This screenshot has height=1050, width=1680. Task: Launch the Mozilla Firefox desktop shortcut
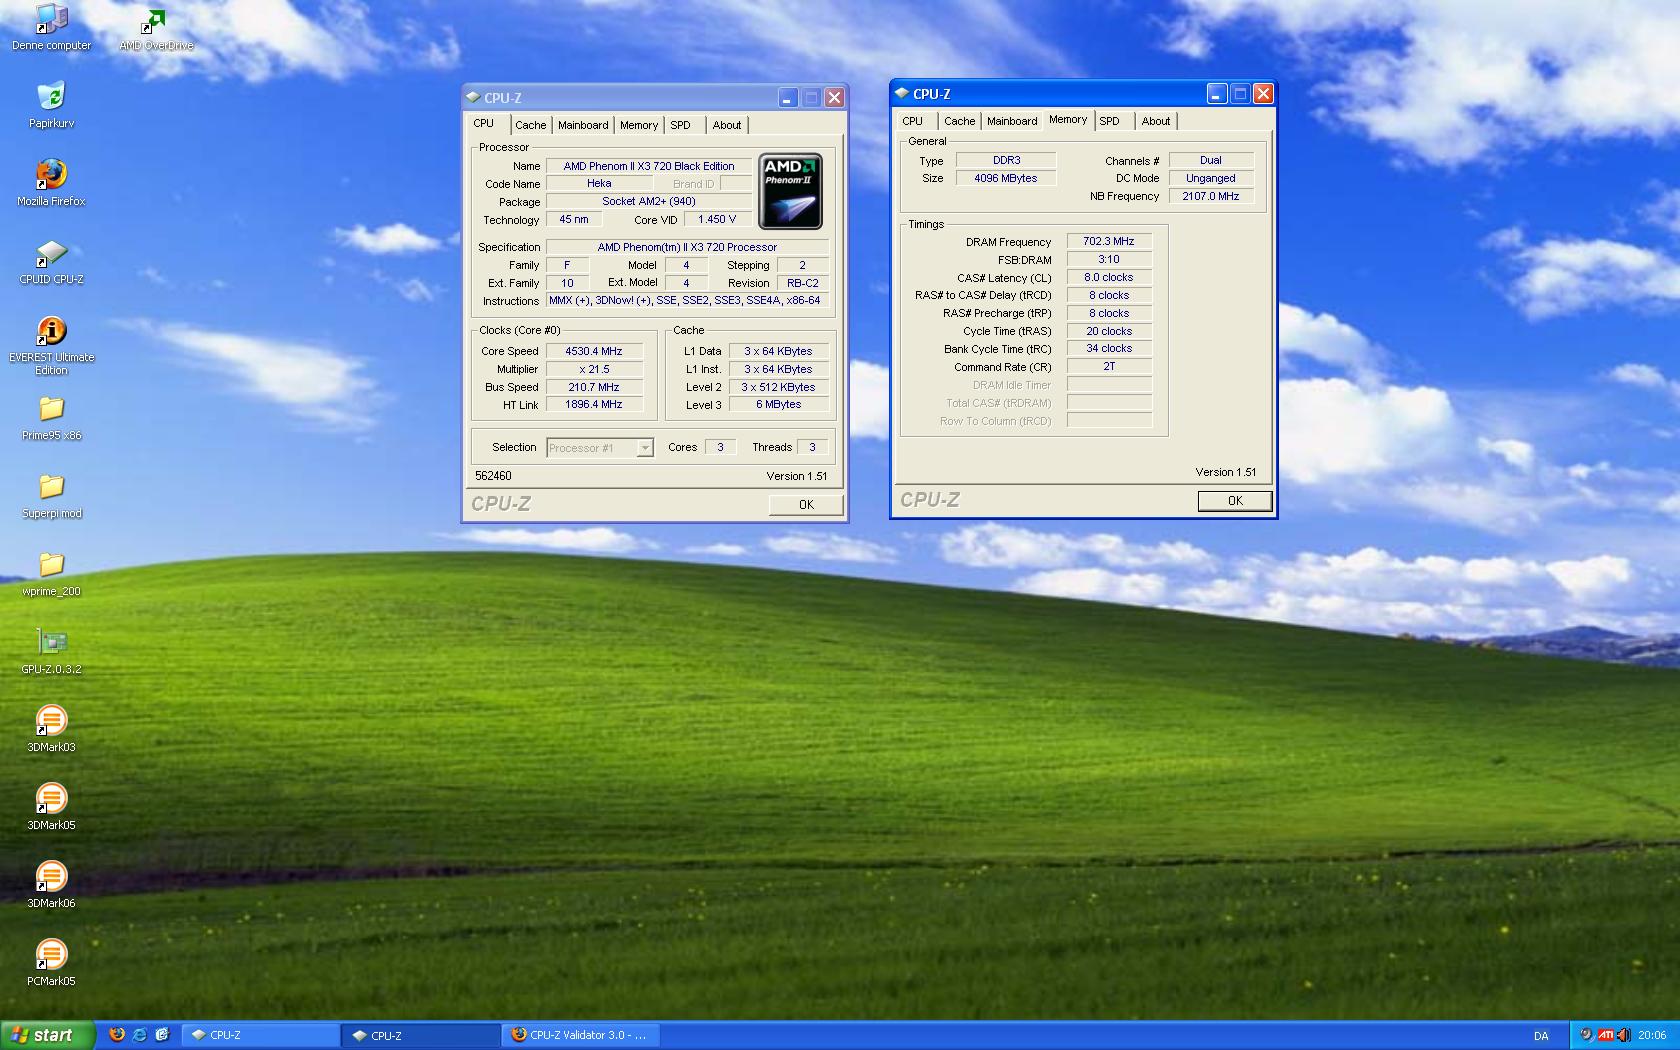[51, 184]
